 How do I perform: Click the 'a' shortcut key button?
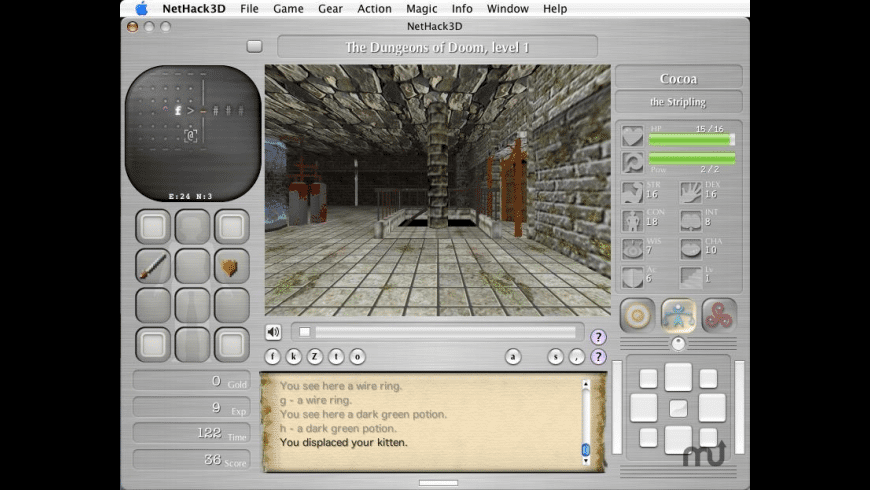513,356
